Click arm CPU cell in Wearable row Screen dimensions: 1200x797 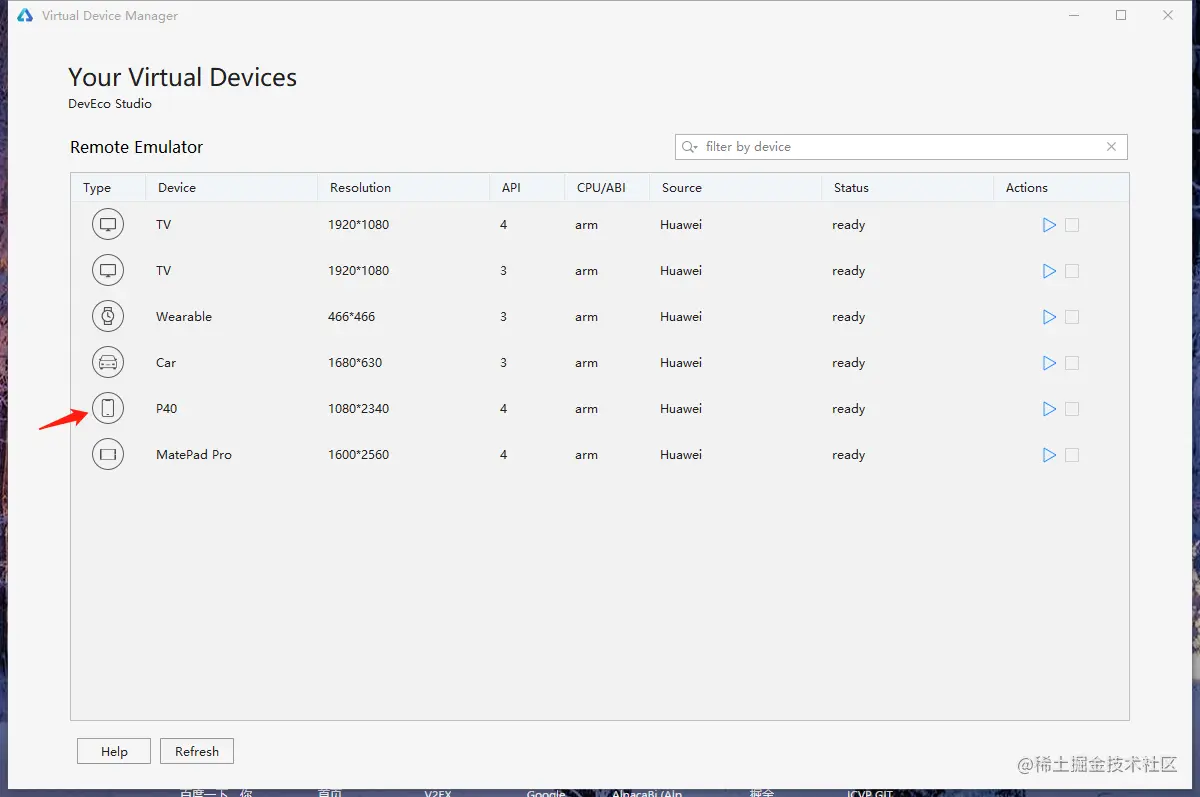[586, 317]
